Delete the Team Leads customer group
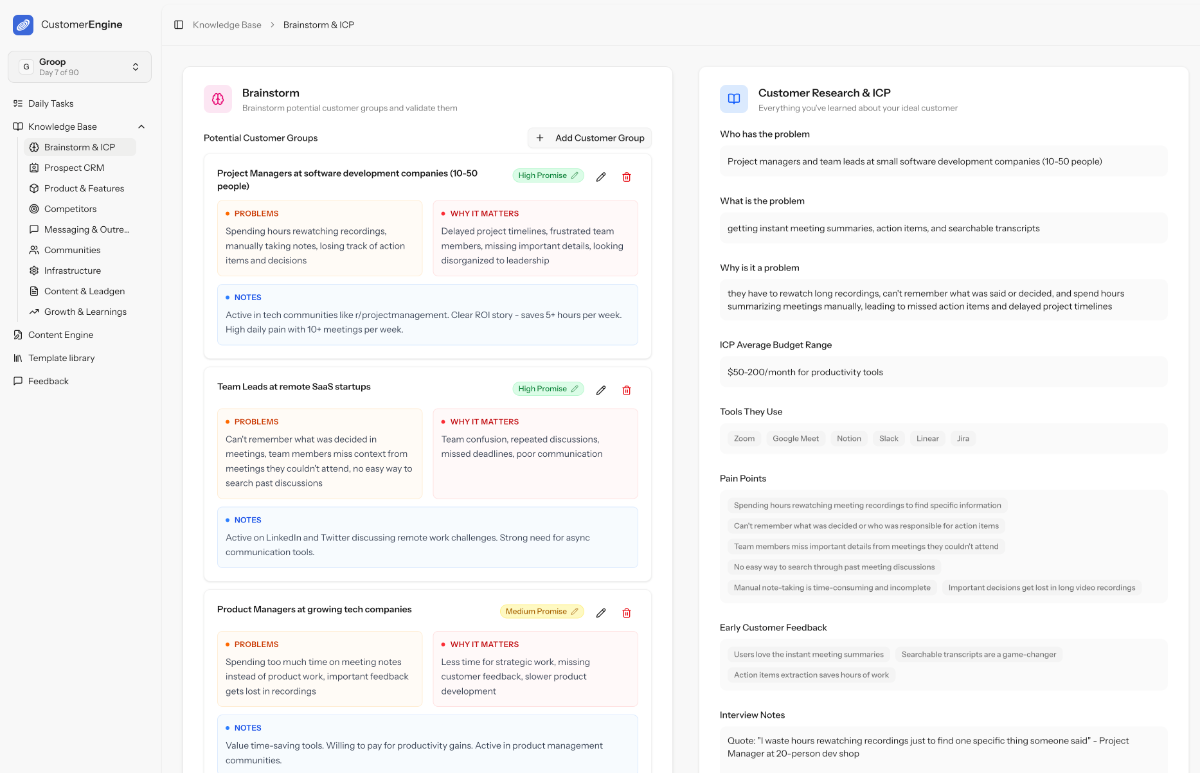 (x=627, y=390)
